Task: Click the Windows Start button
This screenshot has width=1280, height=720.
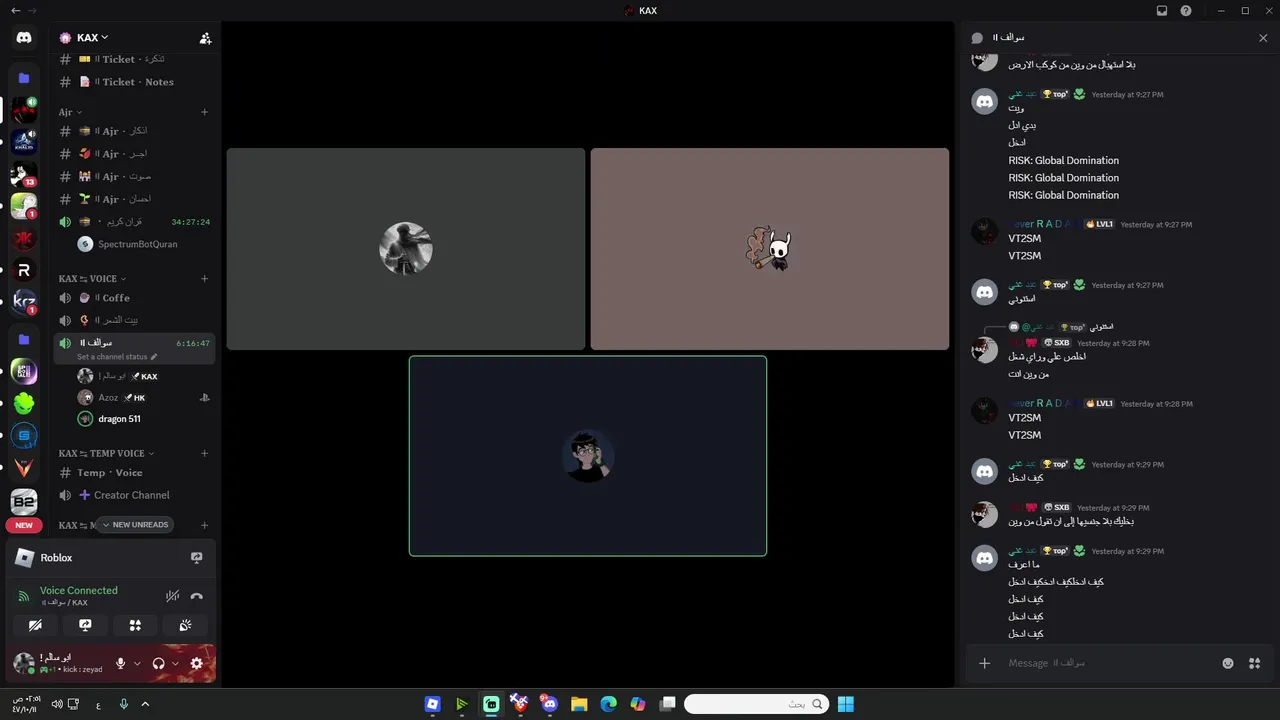Action: point(845,704)
